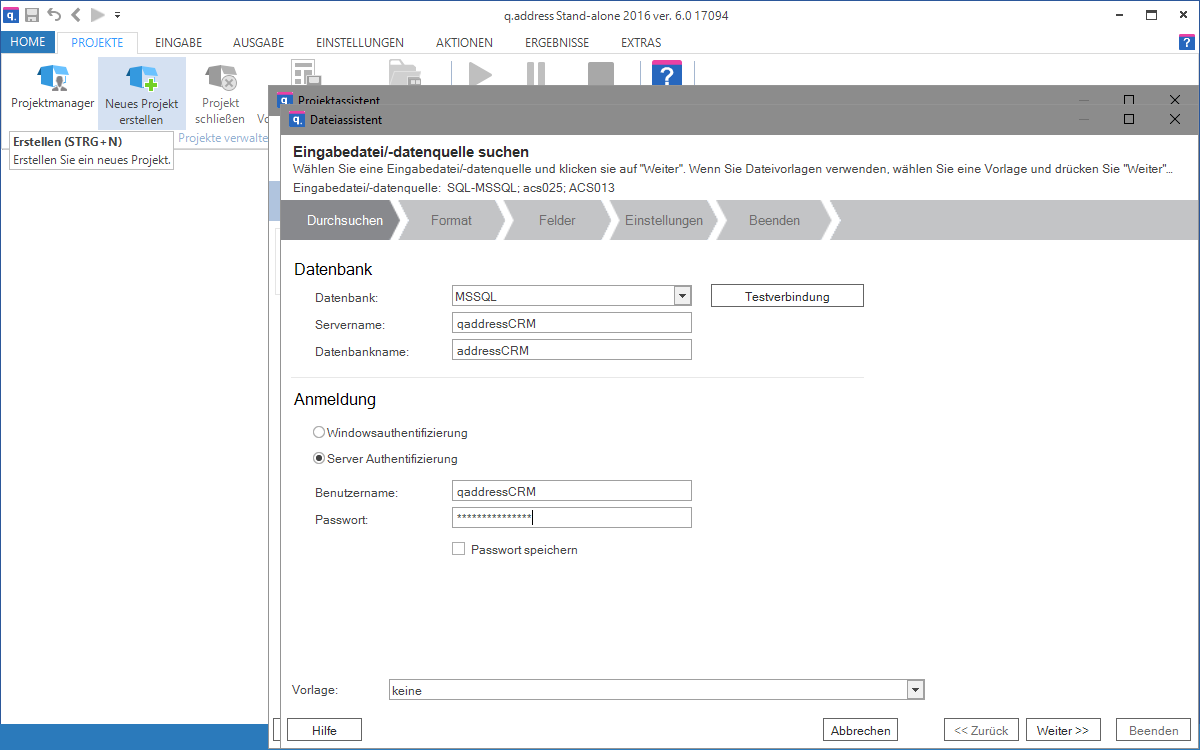Open the EINSTELLUNGEN ribbon tab

pyautogui.click(x=359, y=43)
